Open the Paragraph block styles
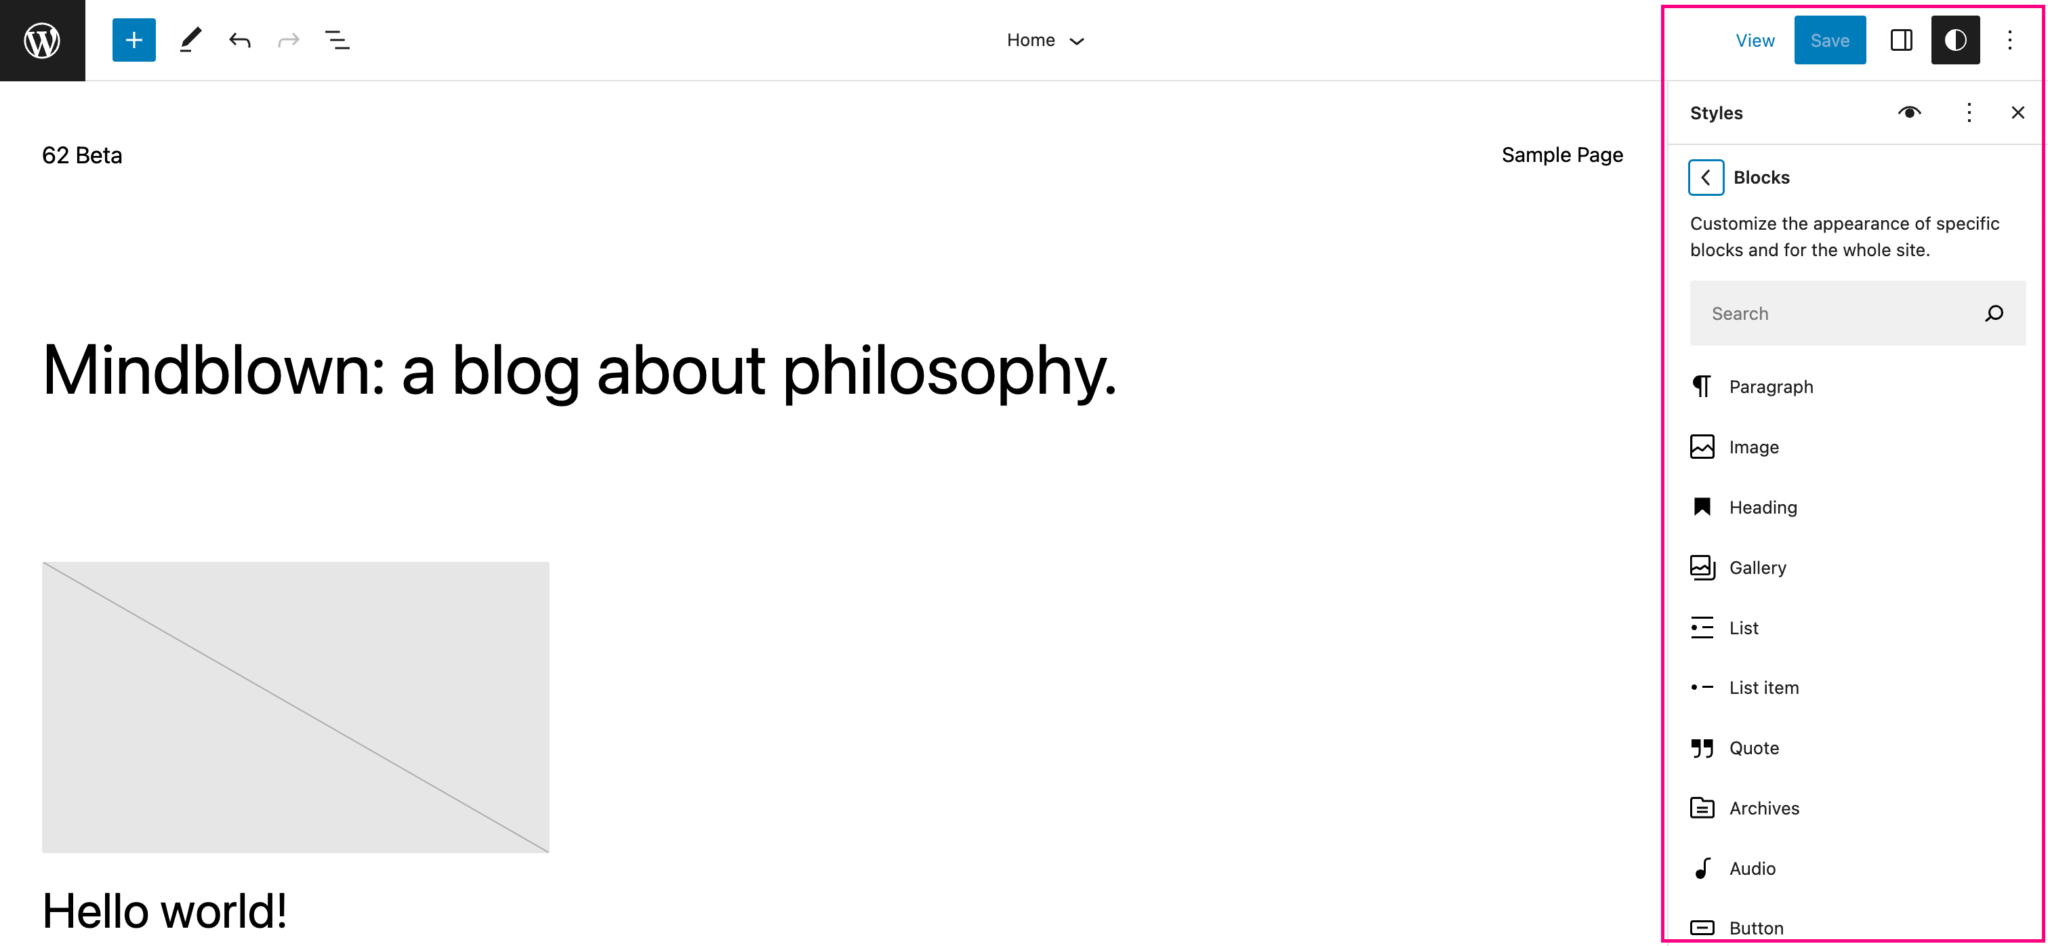Viewport: 2048px width, 946px height. [x=1771, y=387]
